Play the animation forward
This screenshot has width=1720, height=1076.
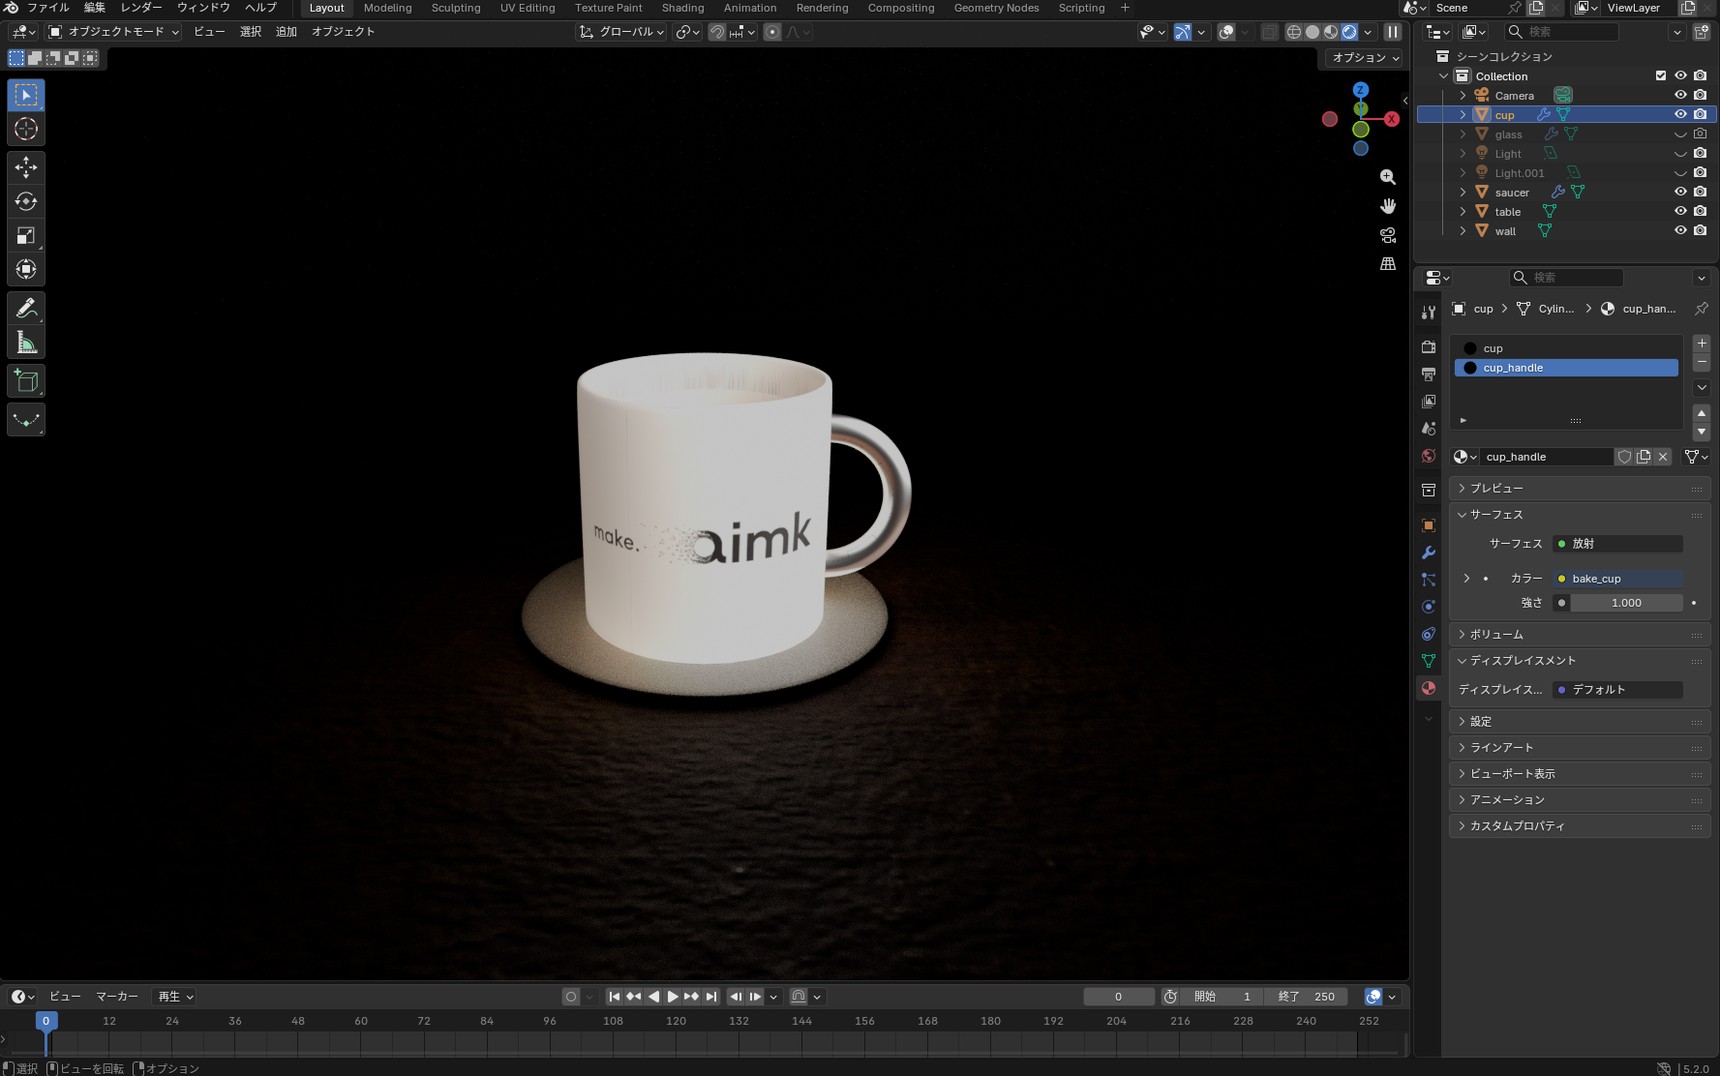click(x=672, y=997)
